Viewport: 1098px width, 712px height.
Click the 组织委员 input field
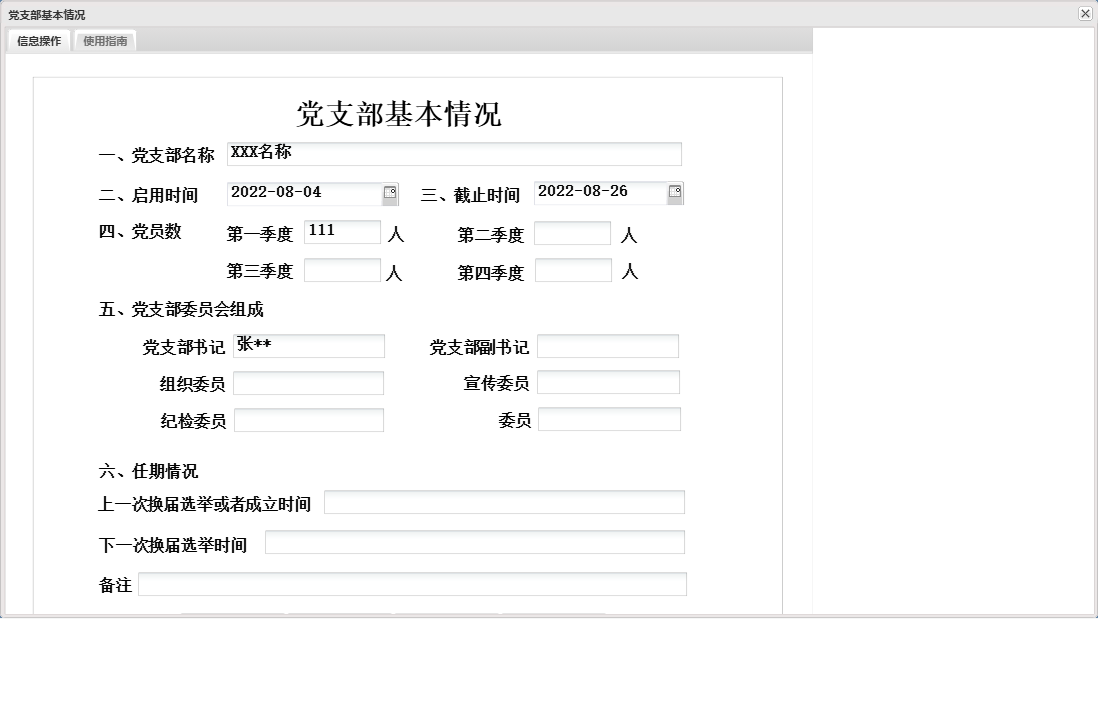tap(308, 382)
